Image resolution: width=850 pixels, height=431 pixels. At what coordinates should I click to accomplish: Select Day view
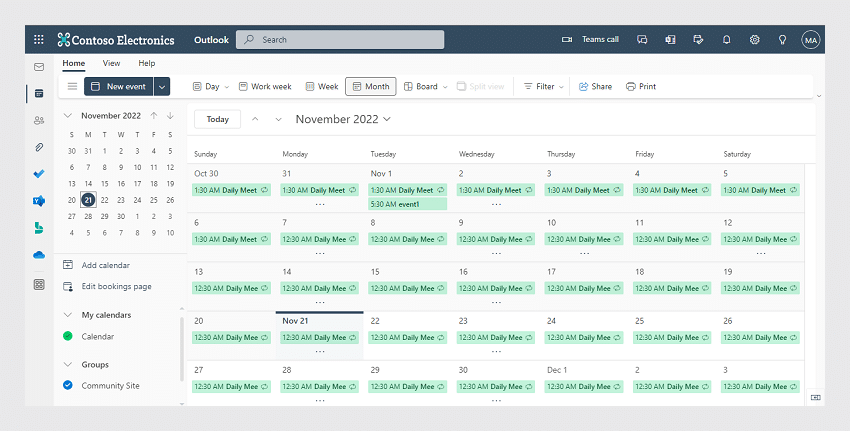[x=206, y=86]
